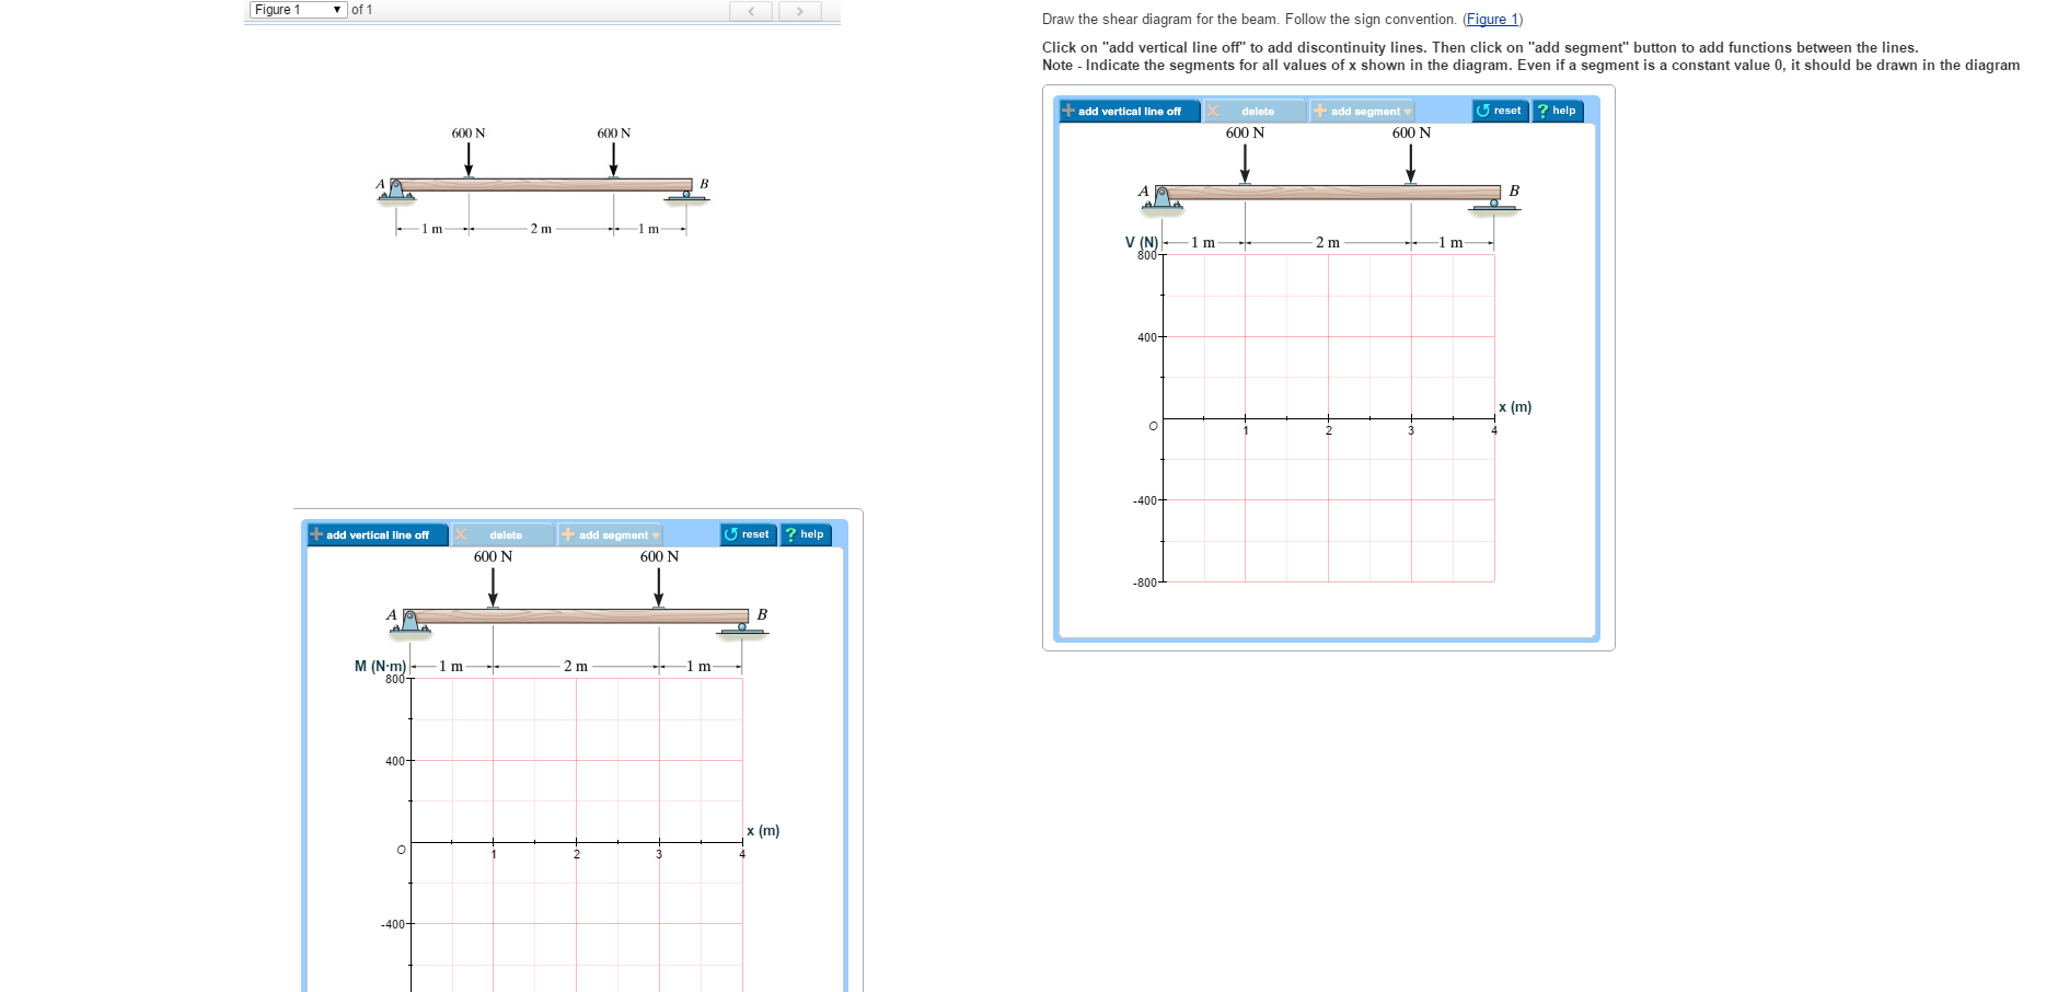Image resolution: width=2046 pixels, height=992 pixels.
Task: Open the Figure 1 hyperlink in instructions
Action: point(1492,19)
